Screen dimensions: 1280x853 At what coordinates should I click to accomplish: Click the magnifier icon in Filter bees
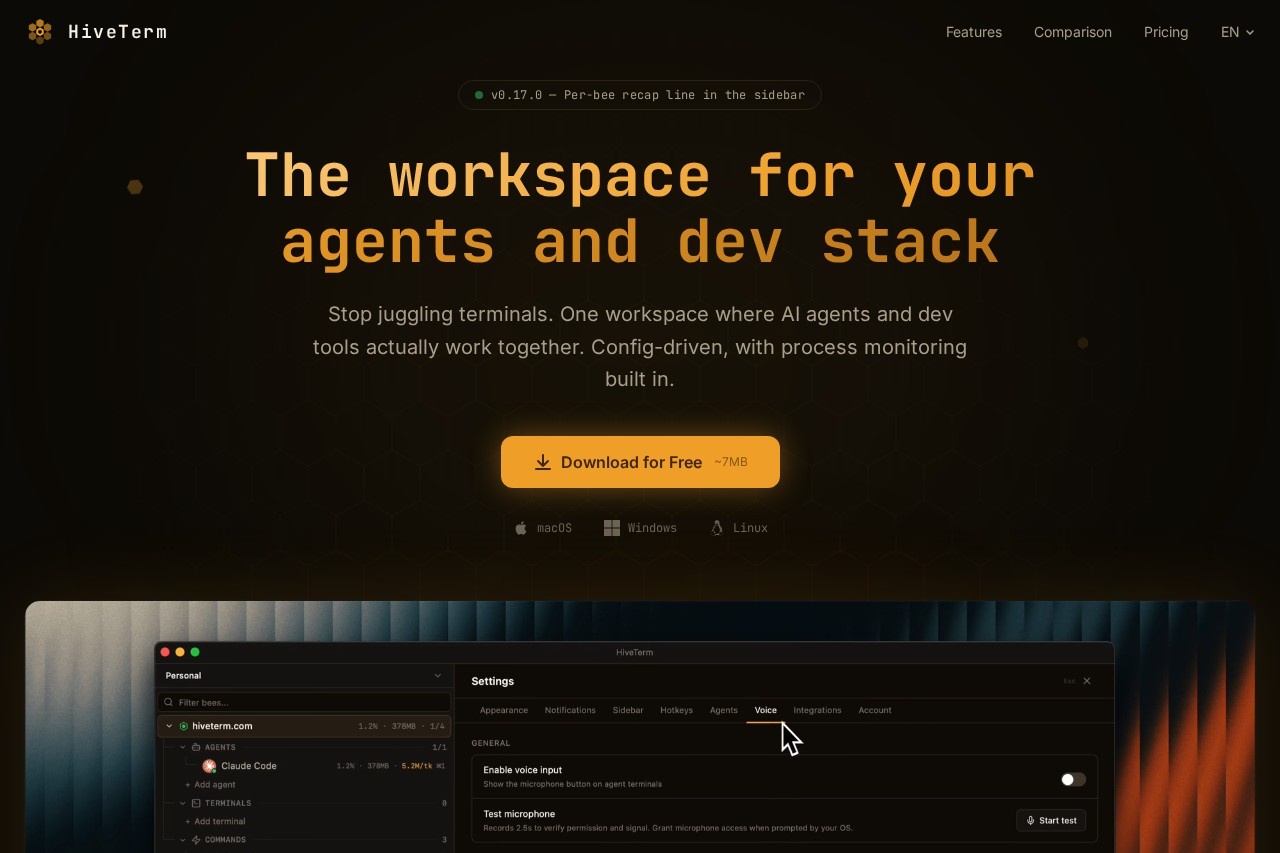coord(169,702)
